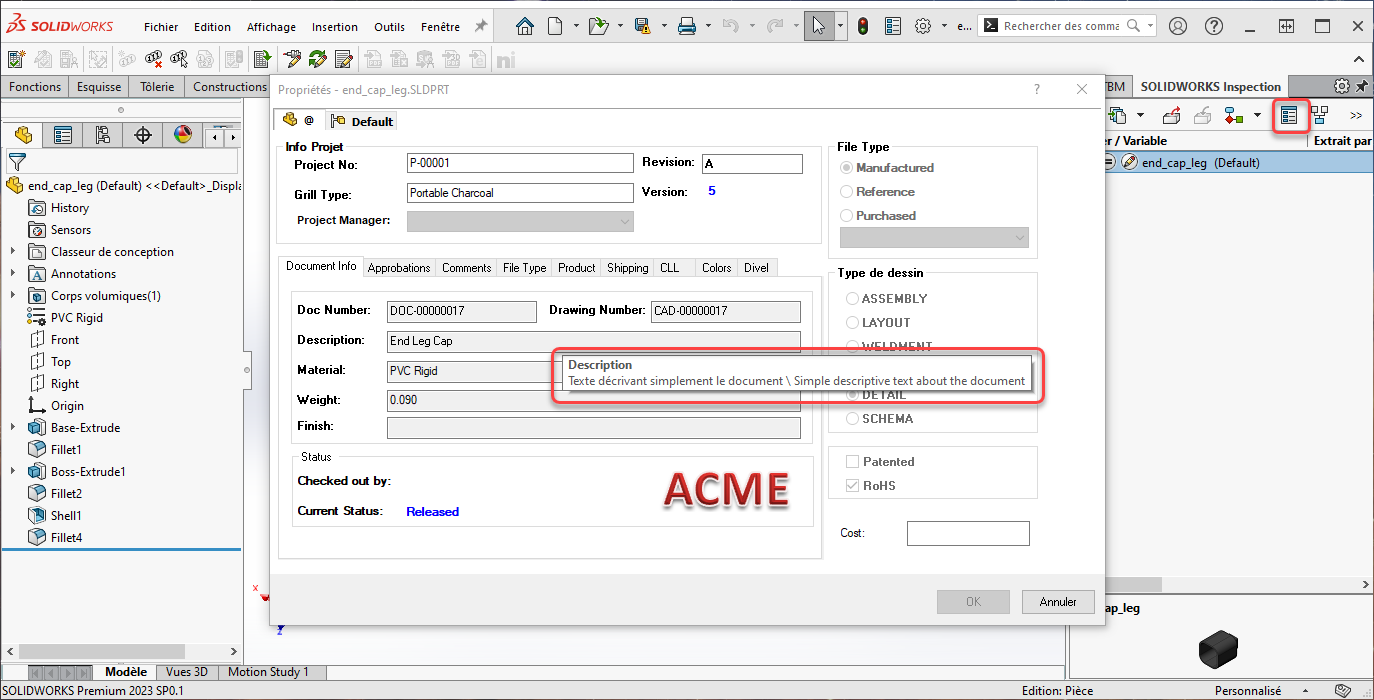
Task: Open the Vues 3D tab
Action: coord(187,672)
